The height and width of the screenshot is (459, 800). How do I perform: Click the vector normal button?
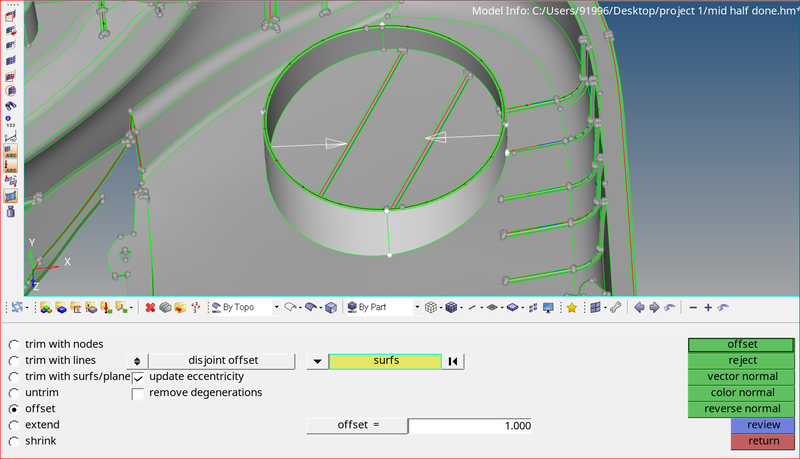pyautogui.click(x=741, y=377)
